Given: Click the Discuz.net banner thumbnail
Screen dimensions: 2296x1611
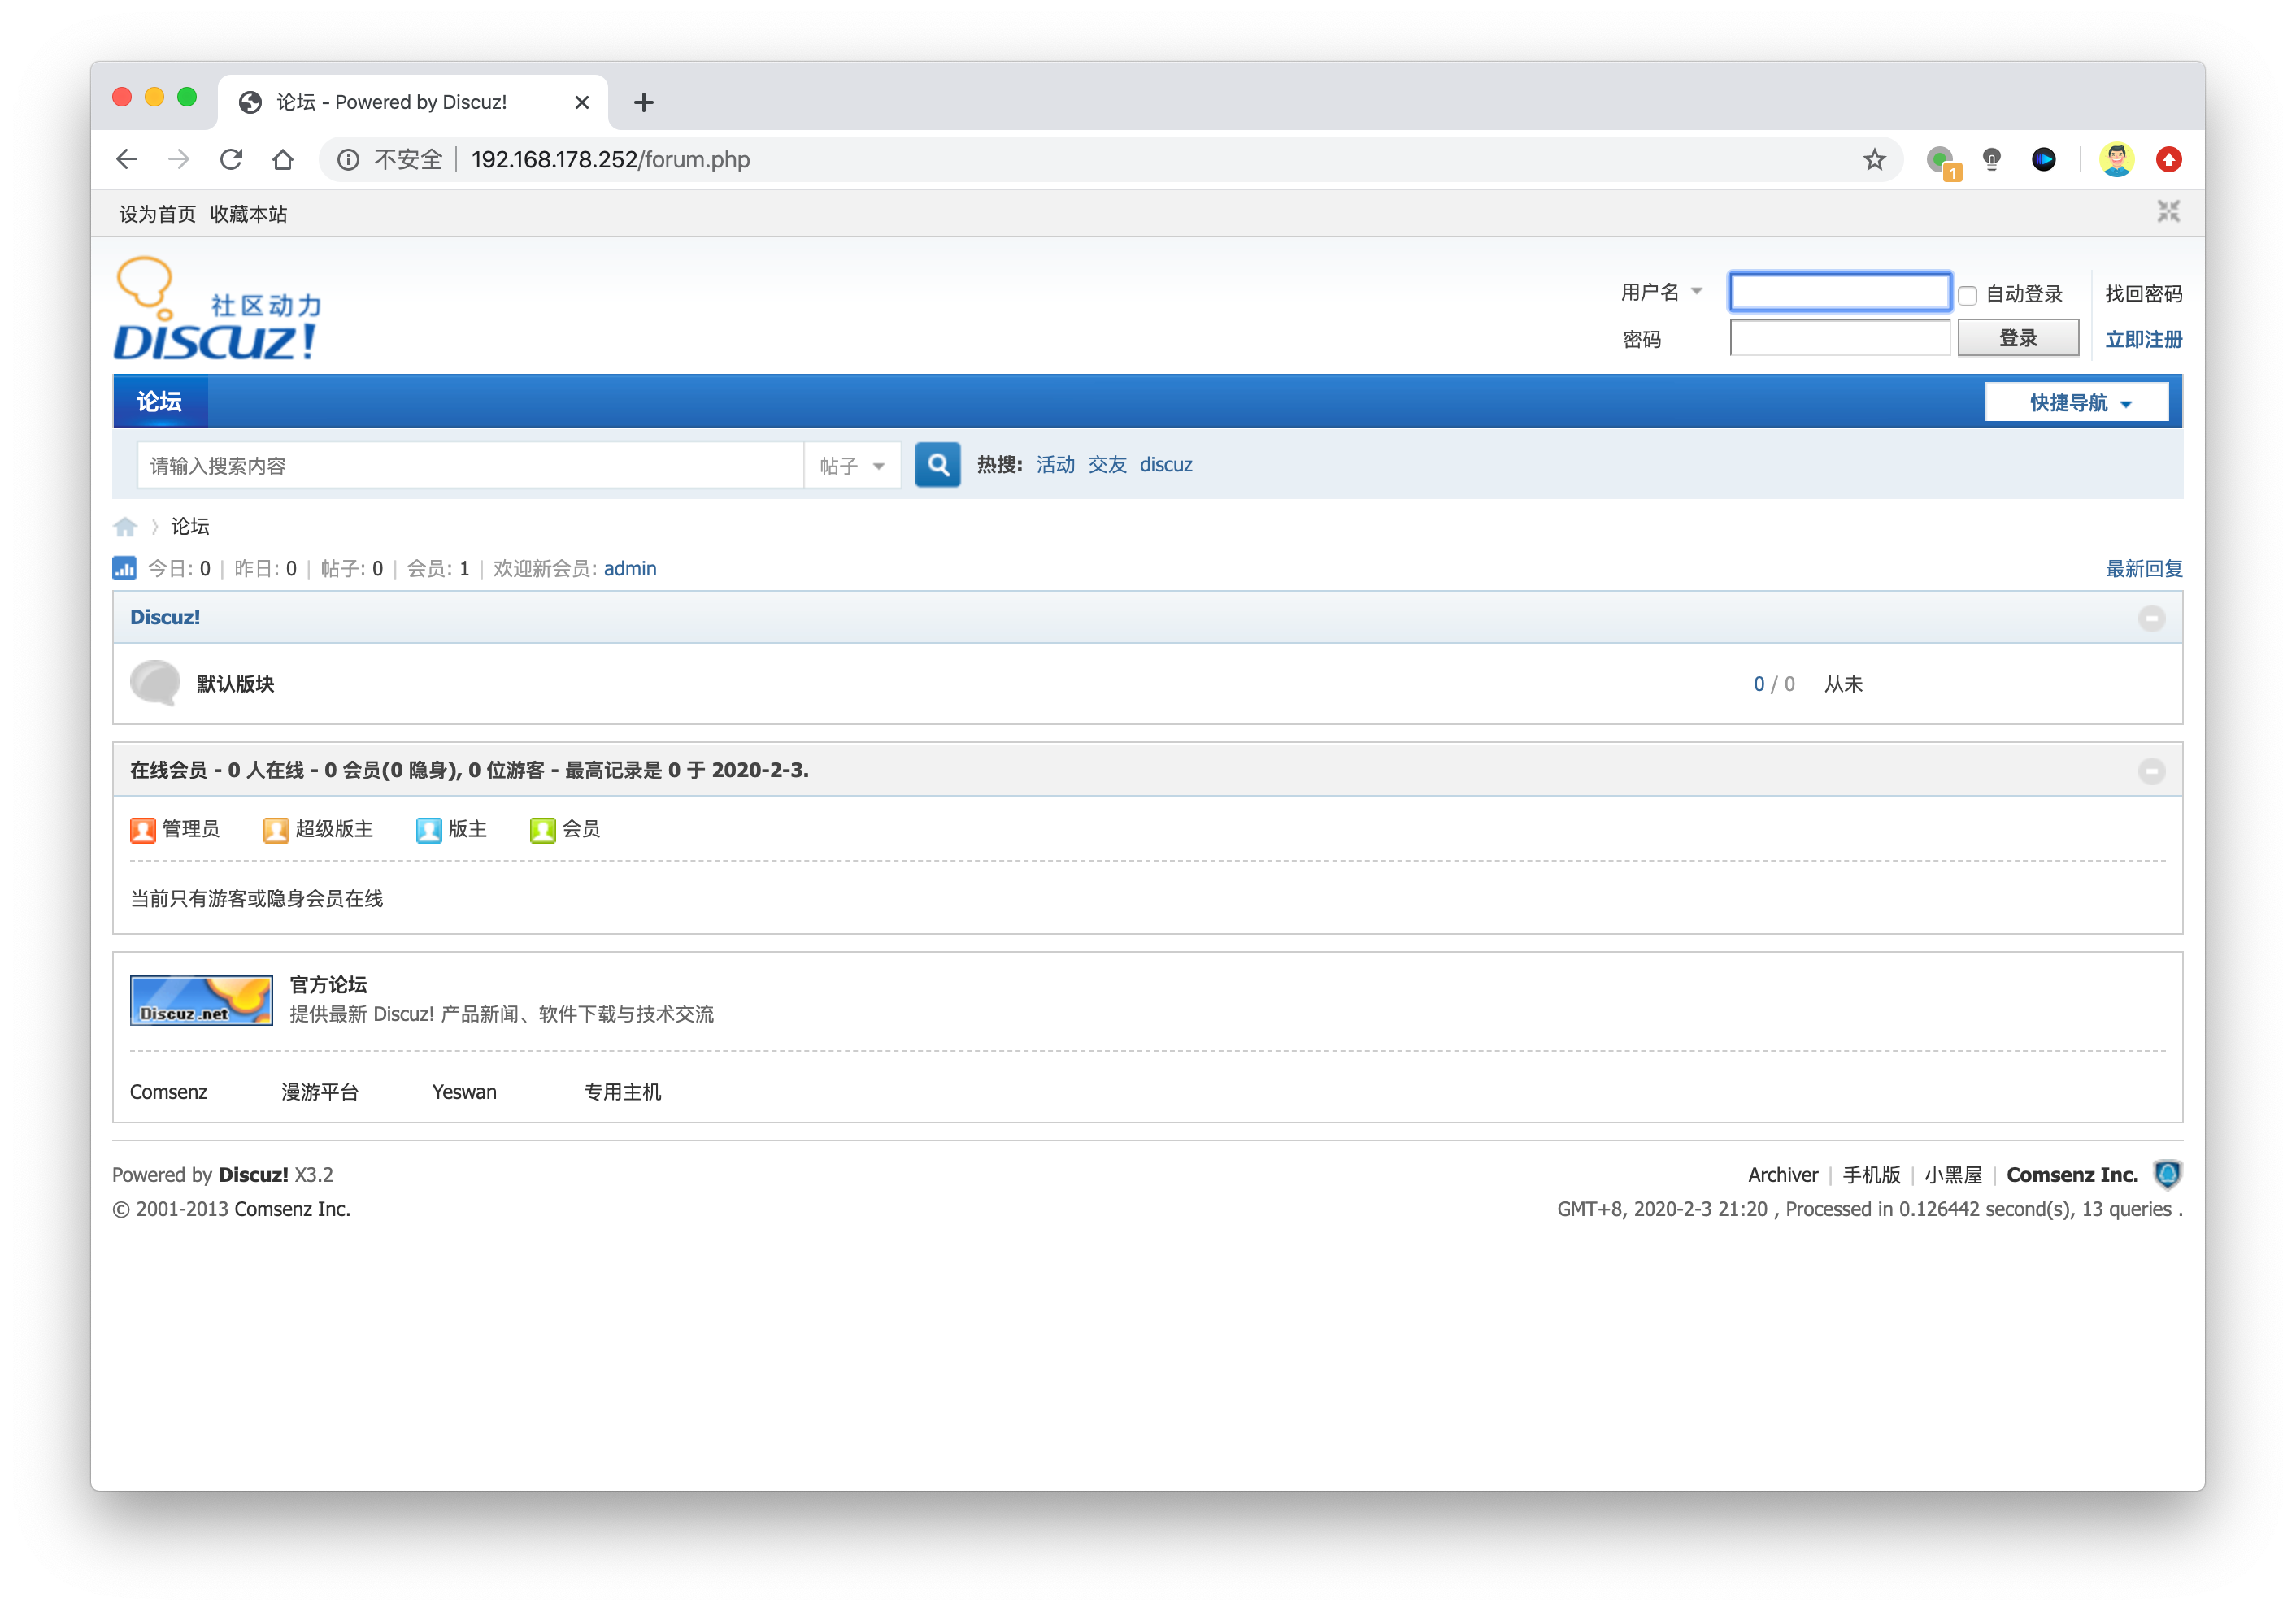Looking at the screenshot, I should (201, 1000).
